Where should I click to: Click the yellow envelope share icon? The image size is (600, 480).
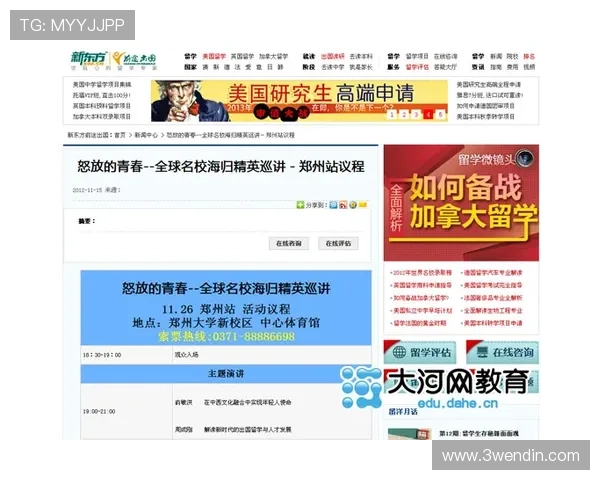click(363, 205)
